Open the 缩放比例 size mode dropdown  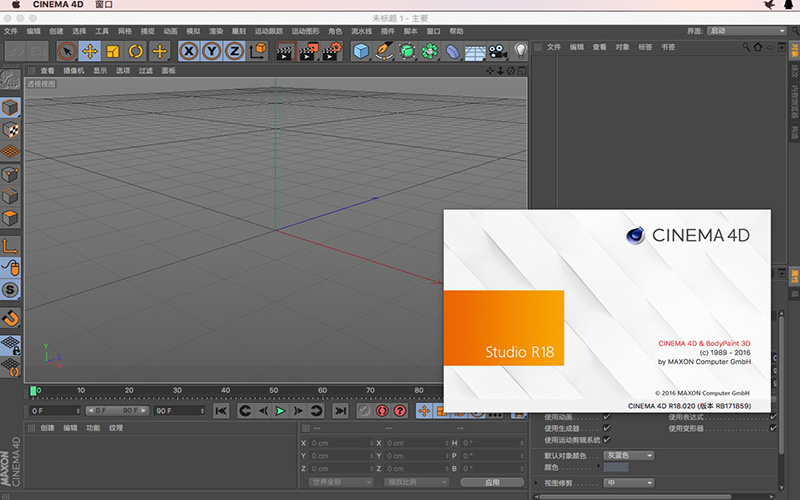pos(416,482)
